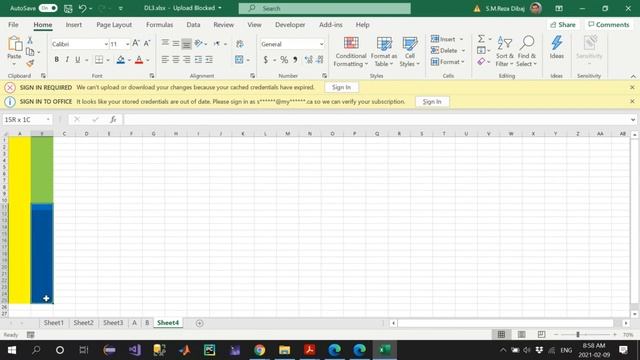Screen dimensions: 640x360
Task: Toggle Center alignment
Action: coord(176,60)
